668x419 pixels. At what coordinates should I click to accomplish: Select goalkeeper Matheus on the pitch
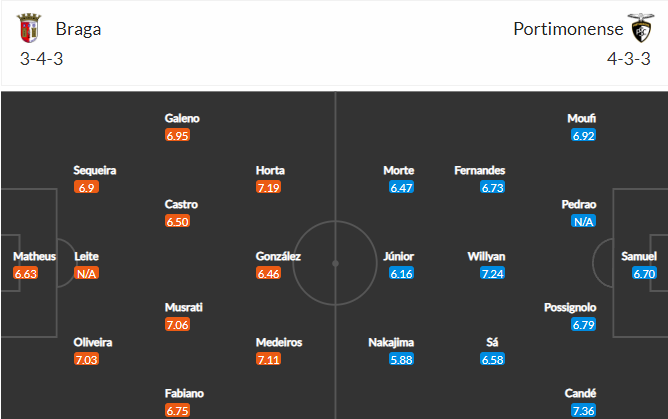[35, 256]
